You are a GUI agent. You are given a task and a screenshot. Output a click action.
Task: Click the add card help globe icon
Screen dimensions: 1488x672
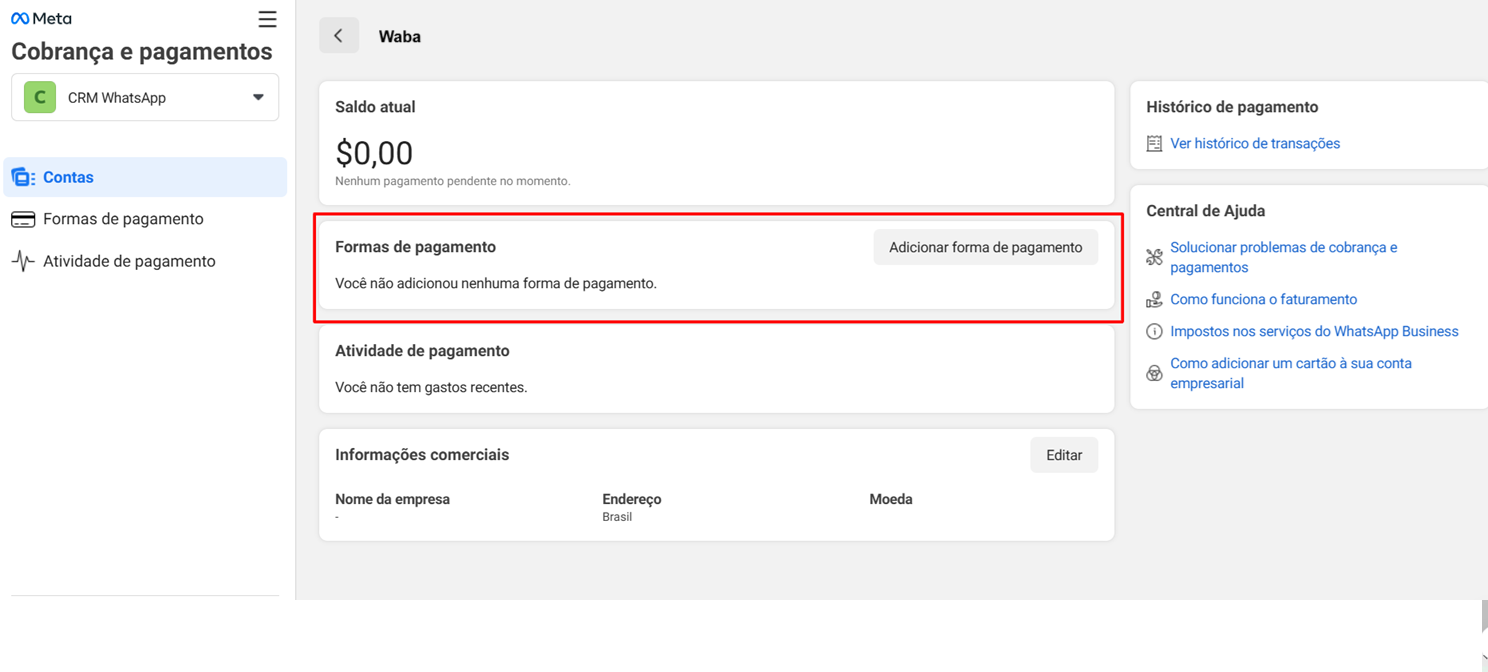pyautogui.click(x=1154, y=372)
